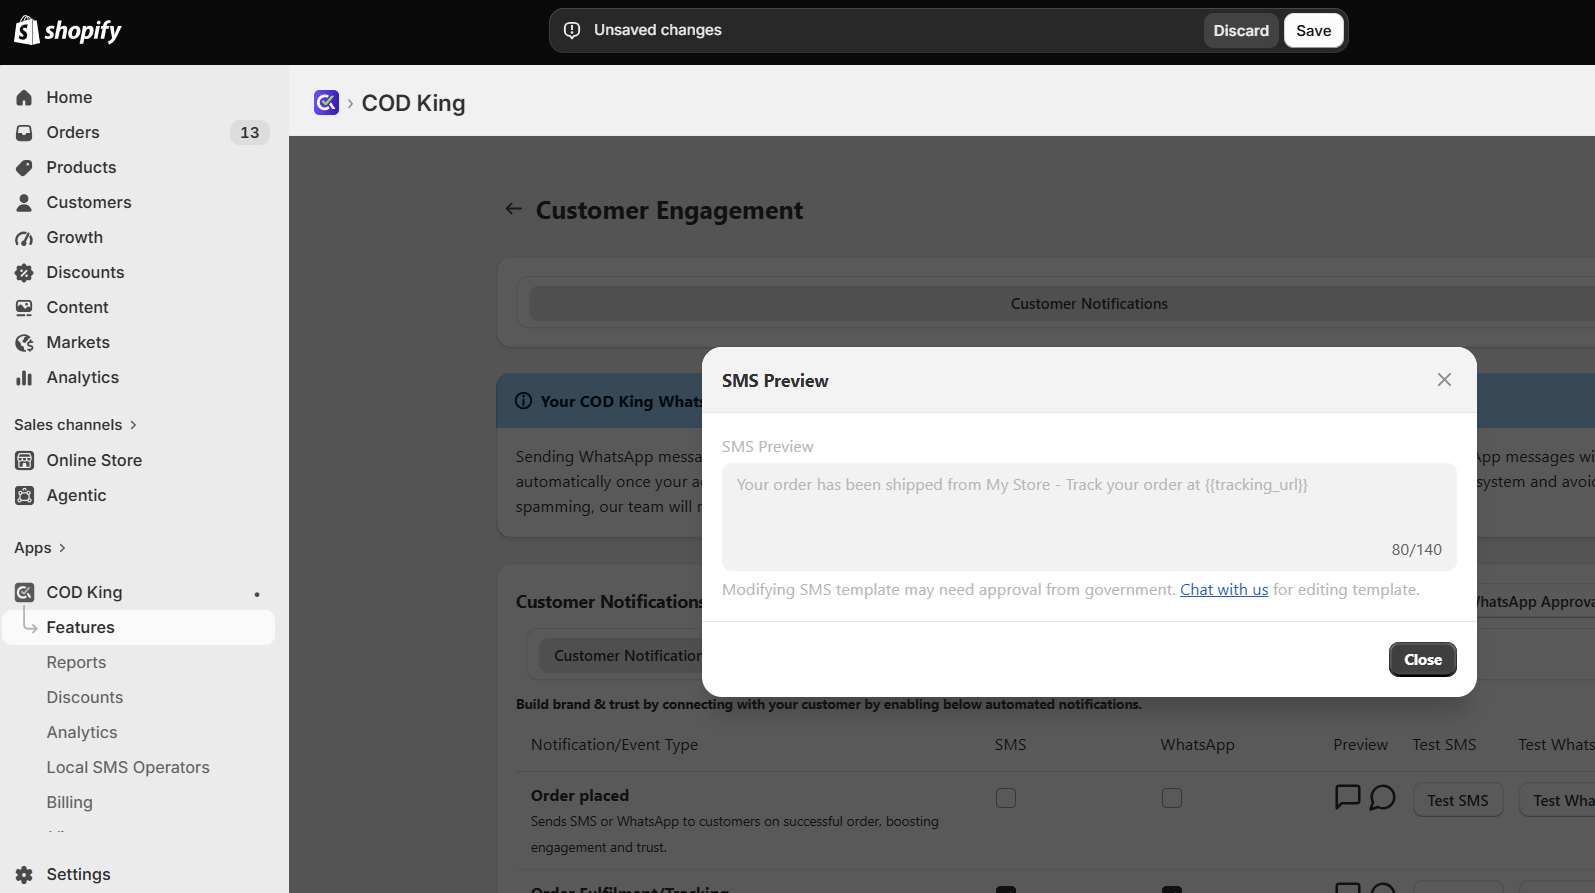The image size is (1595, 893).
Task: Open Discounts under COD King
Action: point(85,697)
